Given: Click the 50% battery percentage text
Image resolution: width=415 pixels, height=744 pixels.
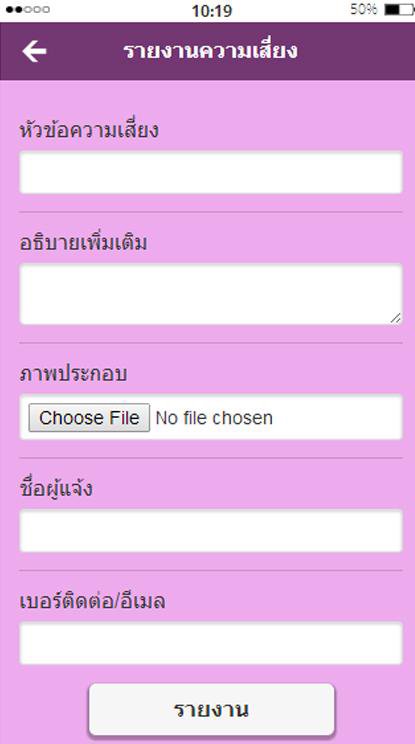Looking at the screenshot, I should 364,9.
